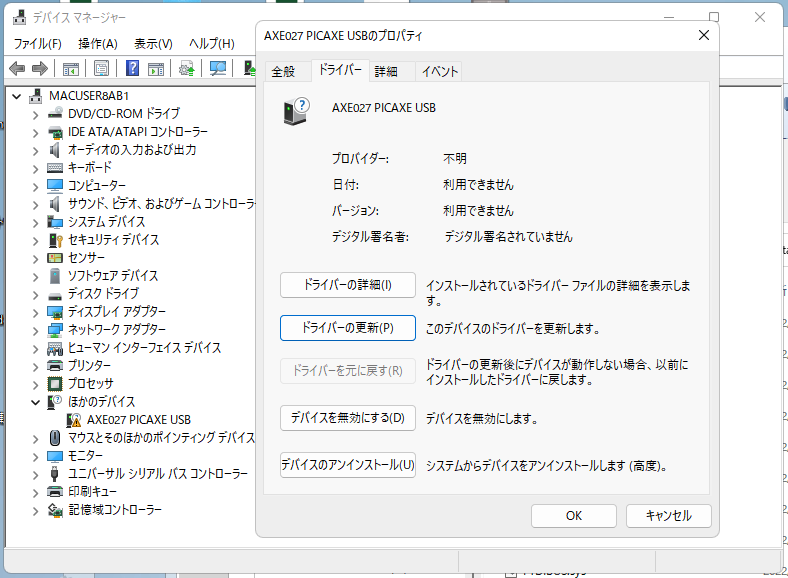The height and width of the screenshot is (578, 788).
Task: Click the 記憶域コントローラー icon
Action: point(55,510)
